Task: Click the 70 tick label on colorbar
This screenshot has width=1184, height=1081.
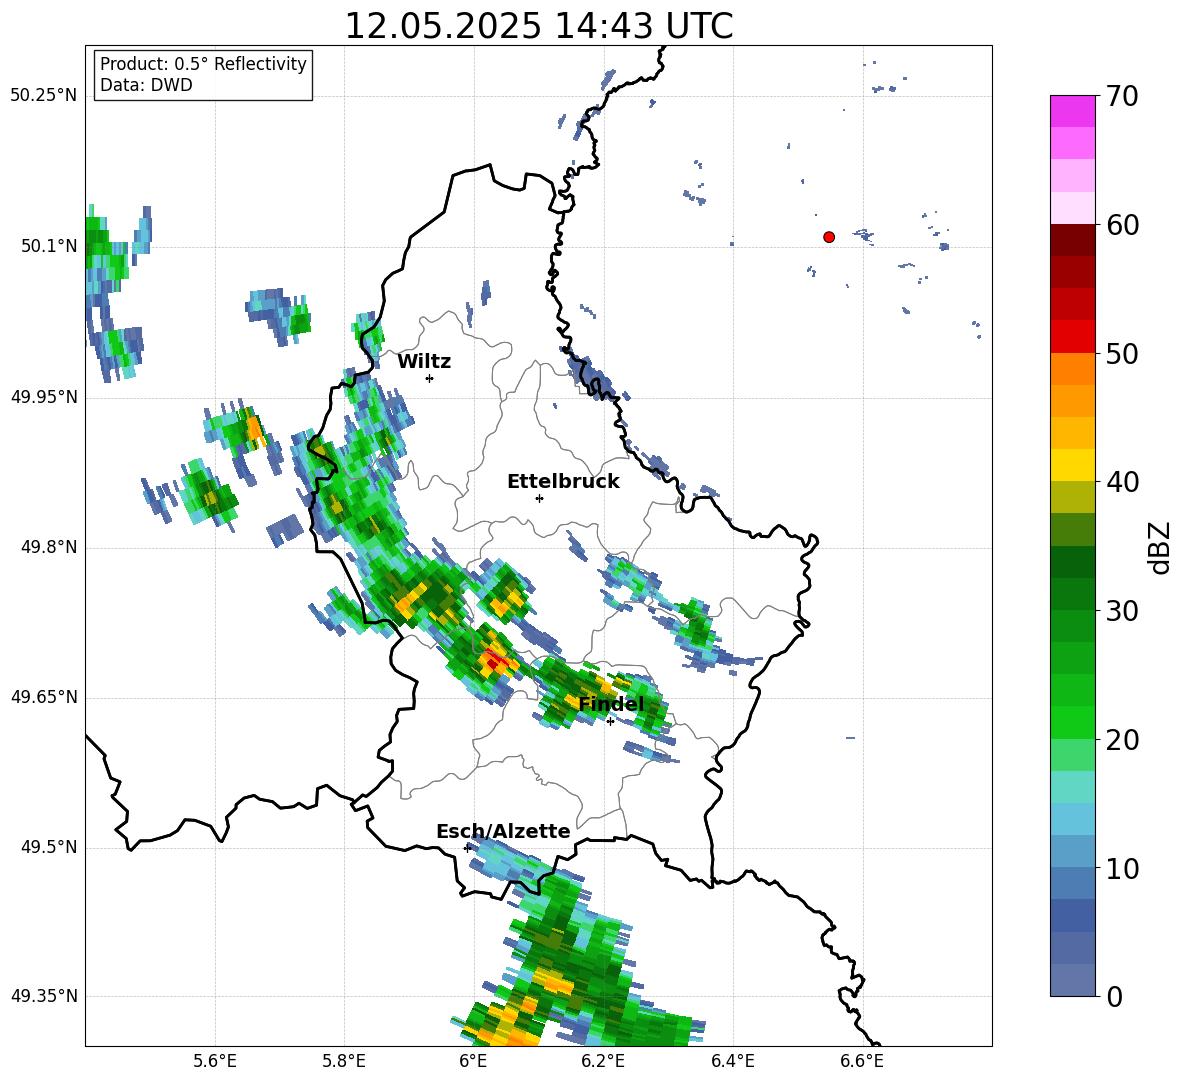Action: tap(1121, 96)
